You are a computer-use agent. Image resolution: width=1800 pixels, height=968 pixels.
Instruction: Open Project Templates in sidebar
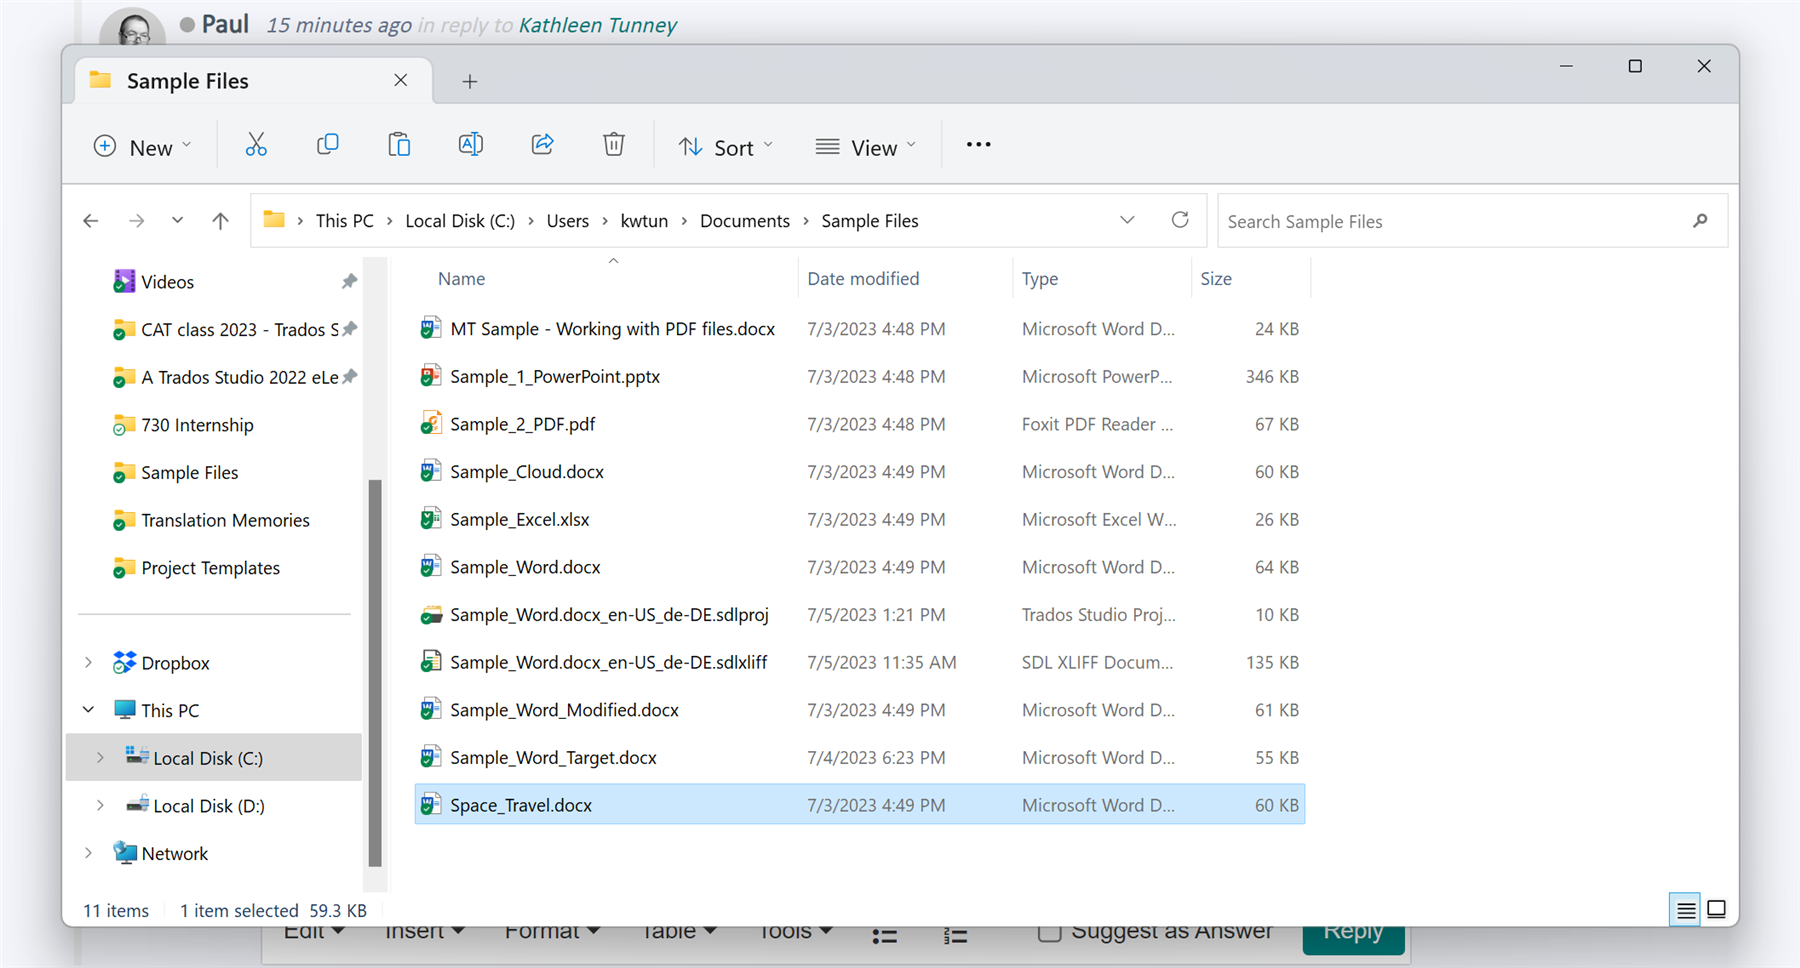(x=210, y=568)
